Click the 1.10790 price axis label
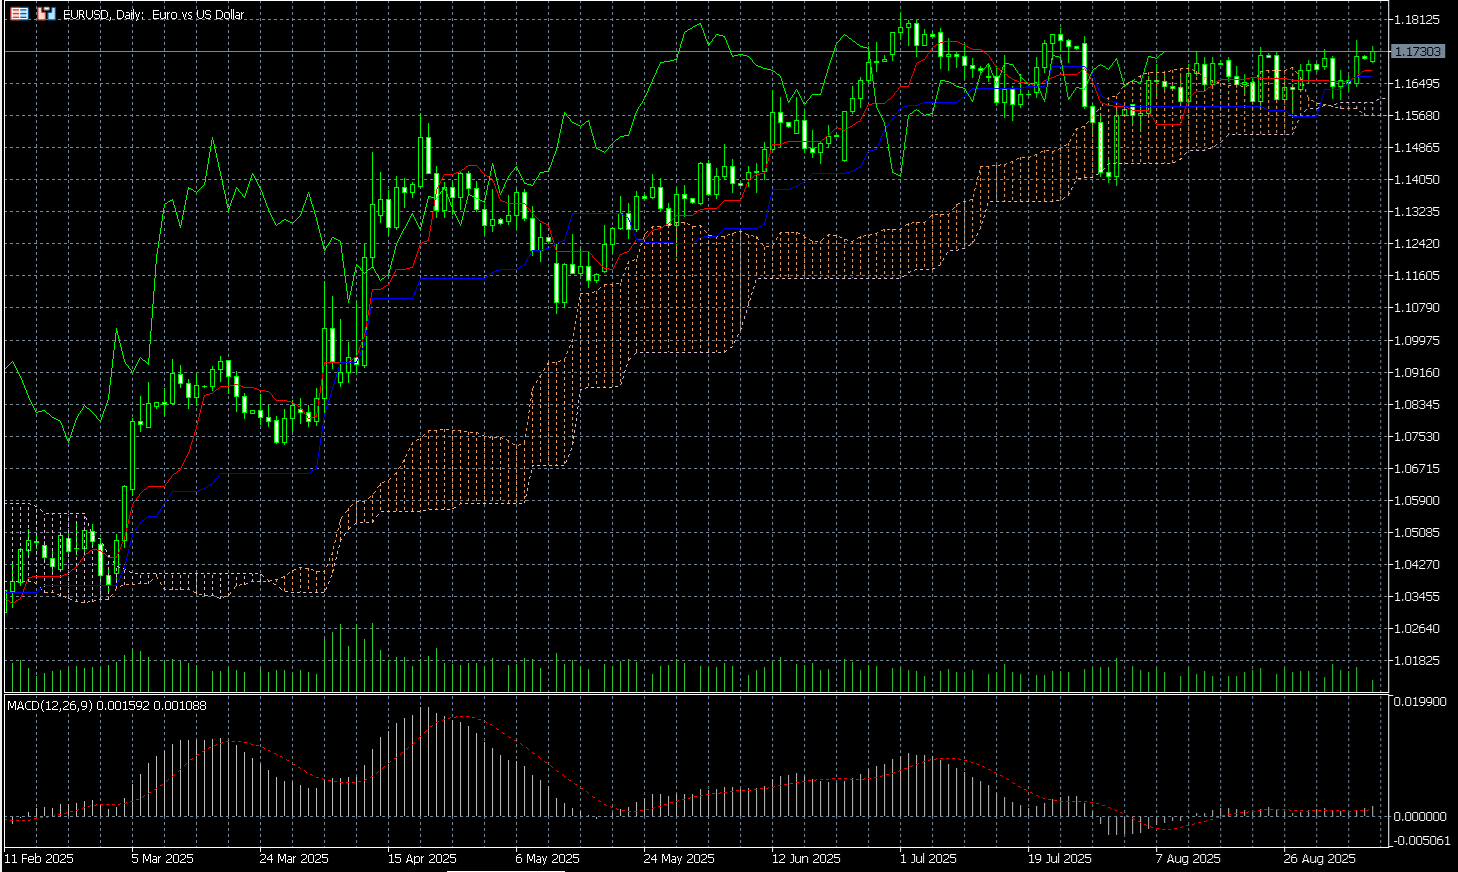The width and height of the screenshot is (1458, 872). [1416, 308]
